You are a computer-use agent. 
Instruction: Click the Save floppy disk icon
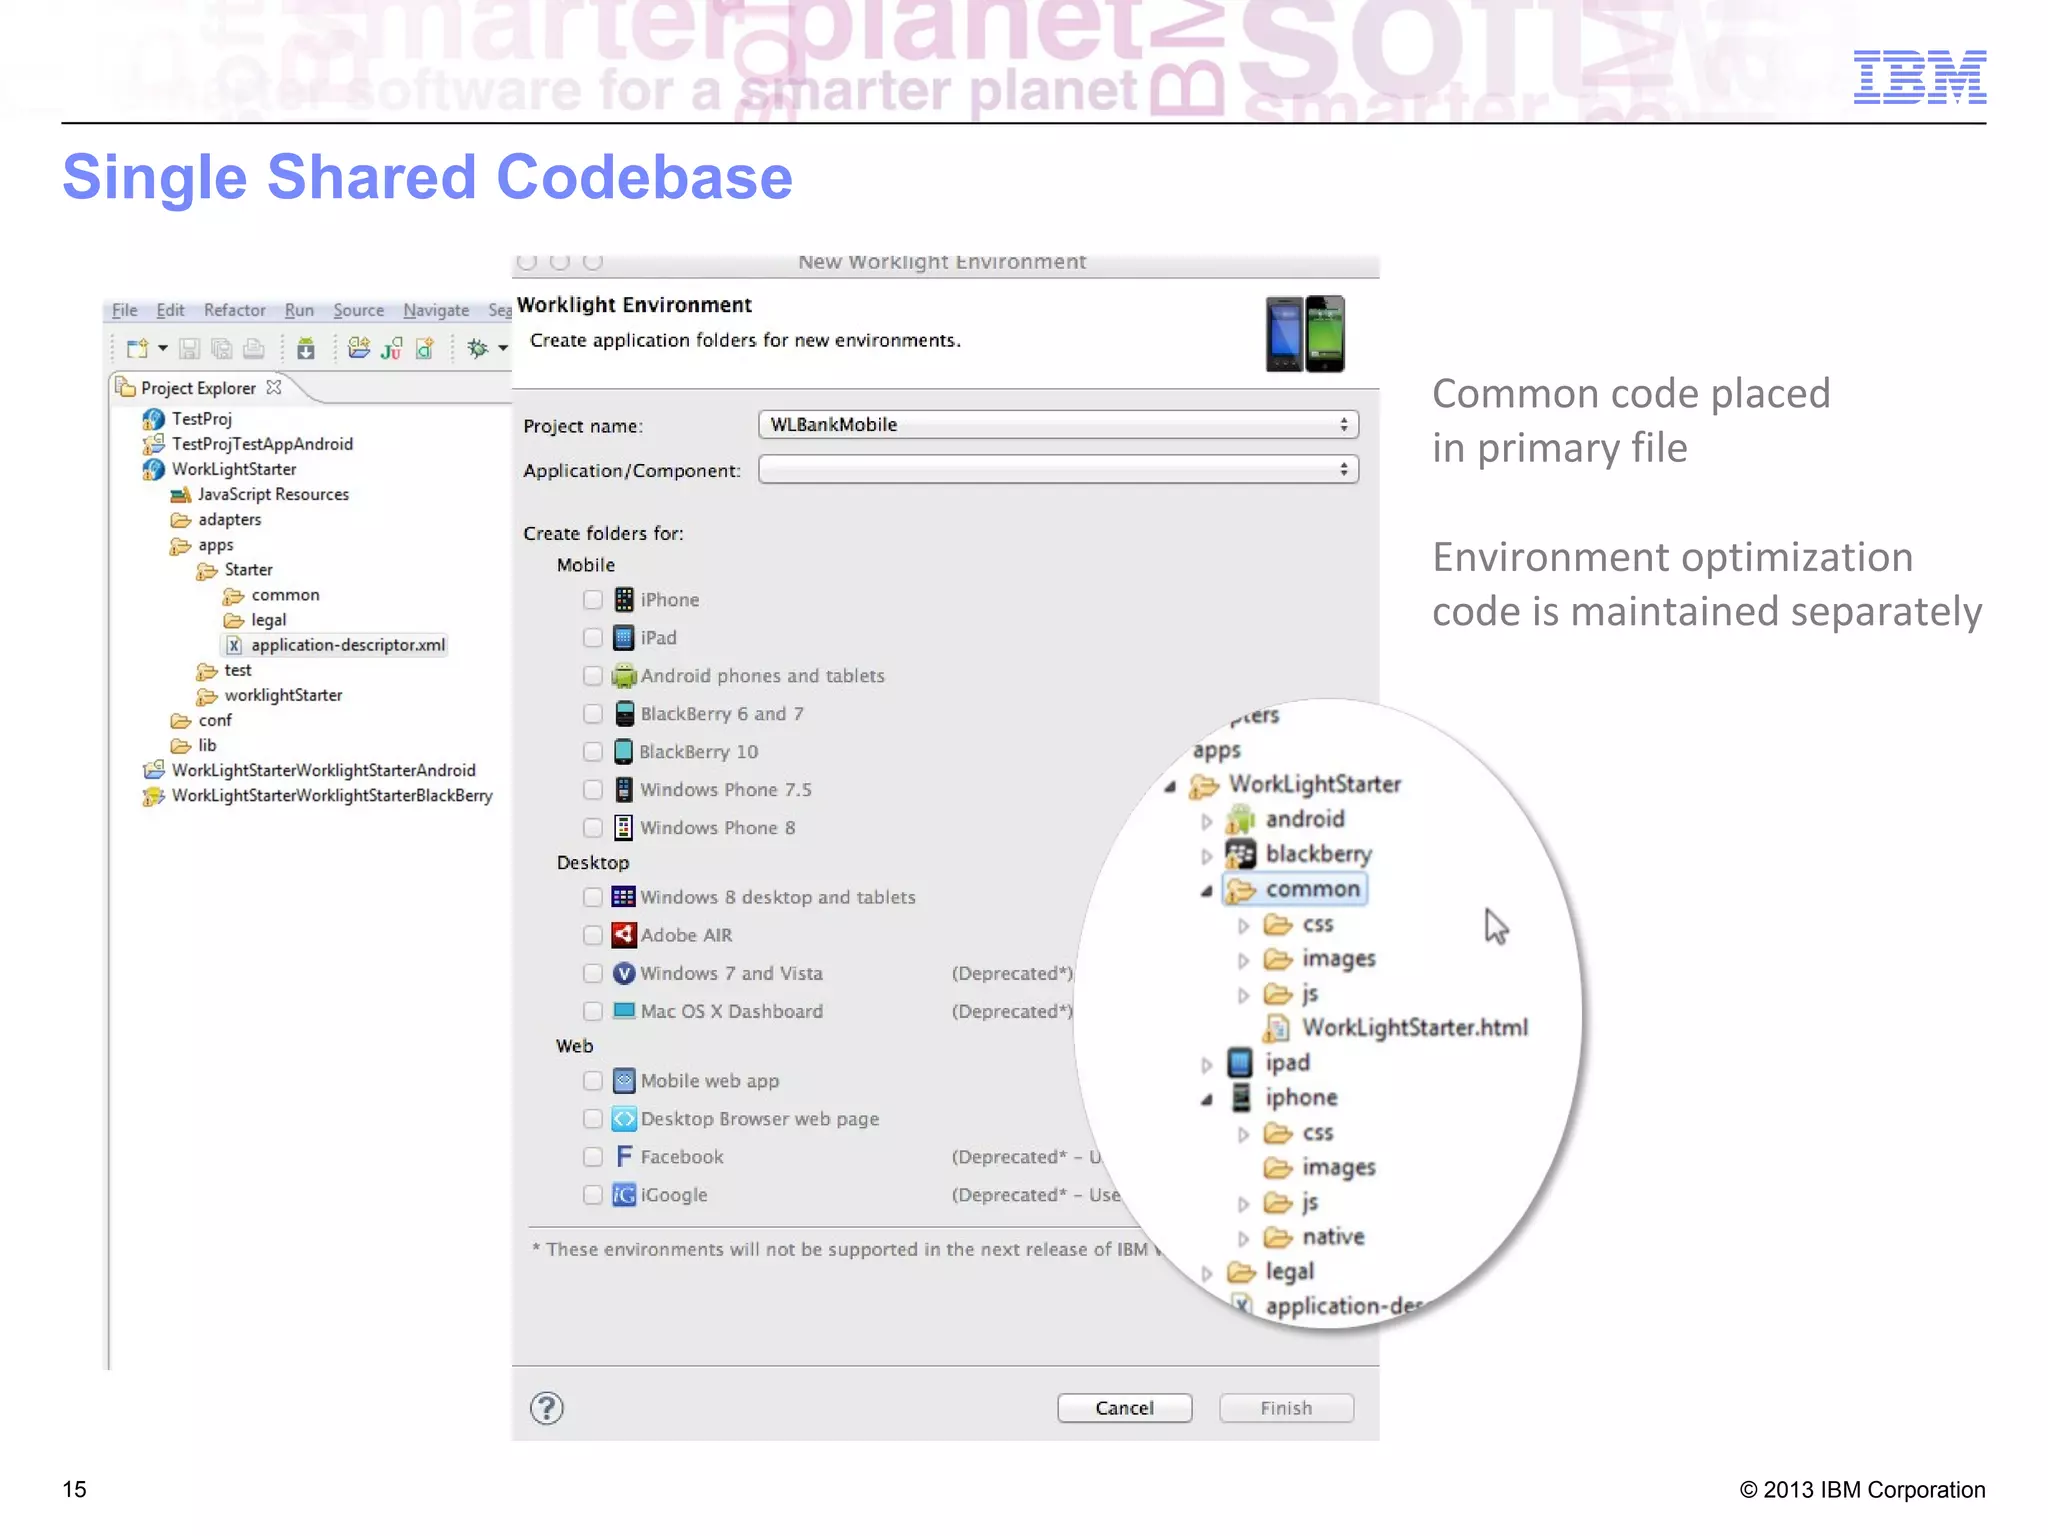click(x=189, y=348)
